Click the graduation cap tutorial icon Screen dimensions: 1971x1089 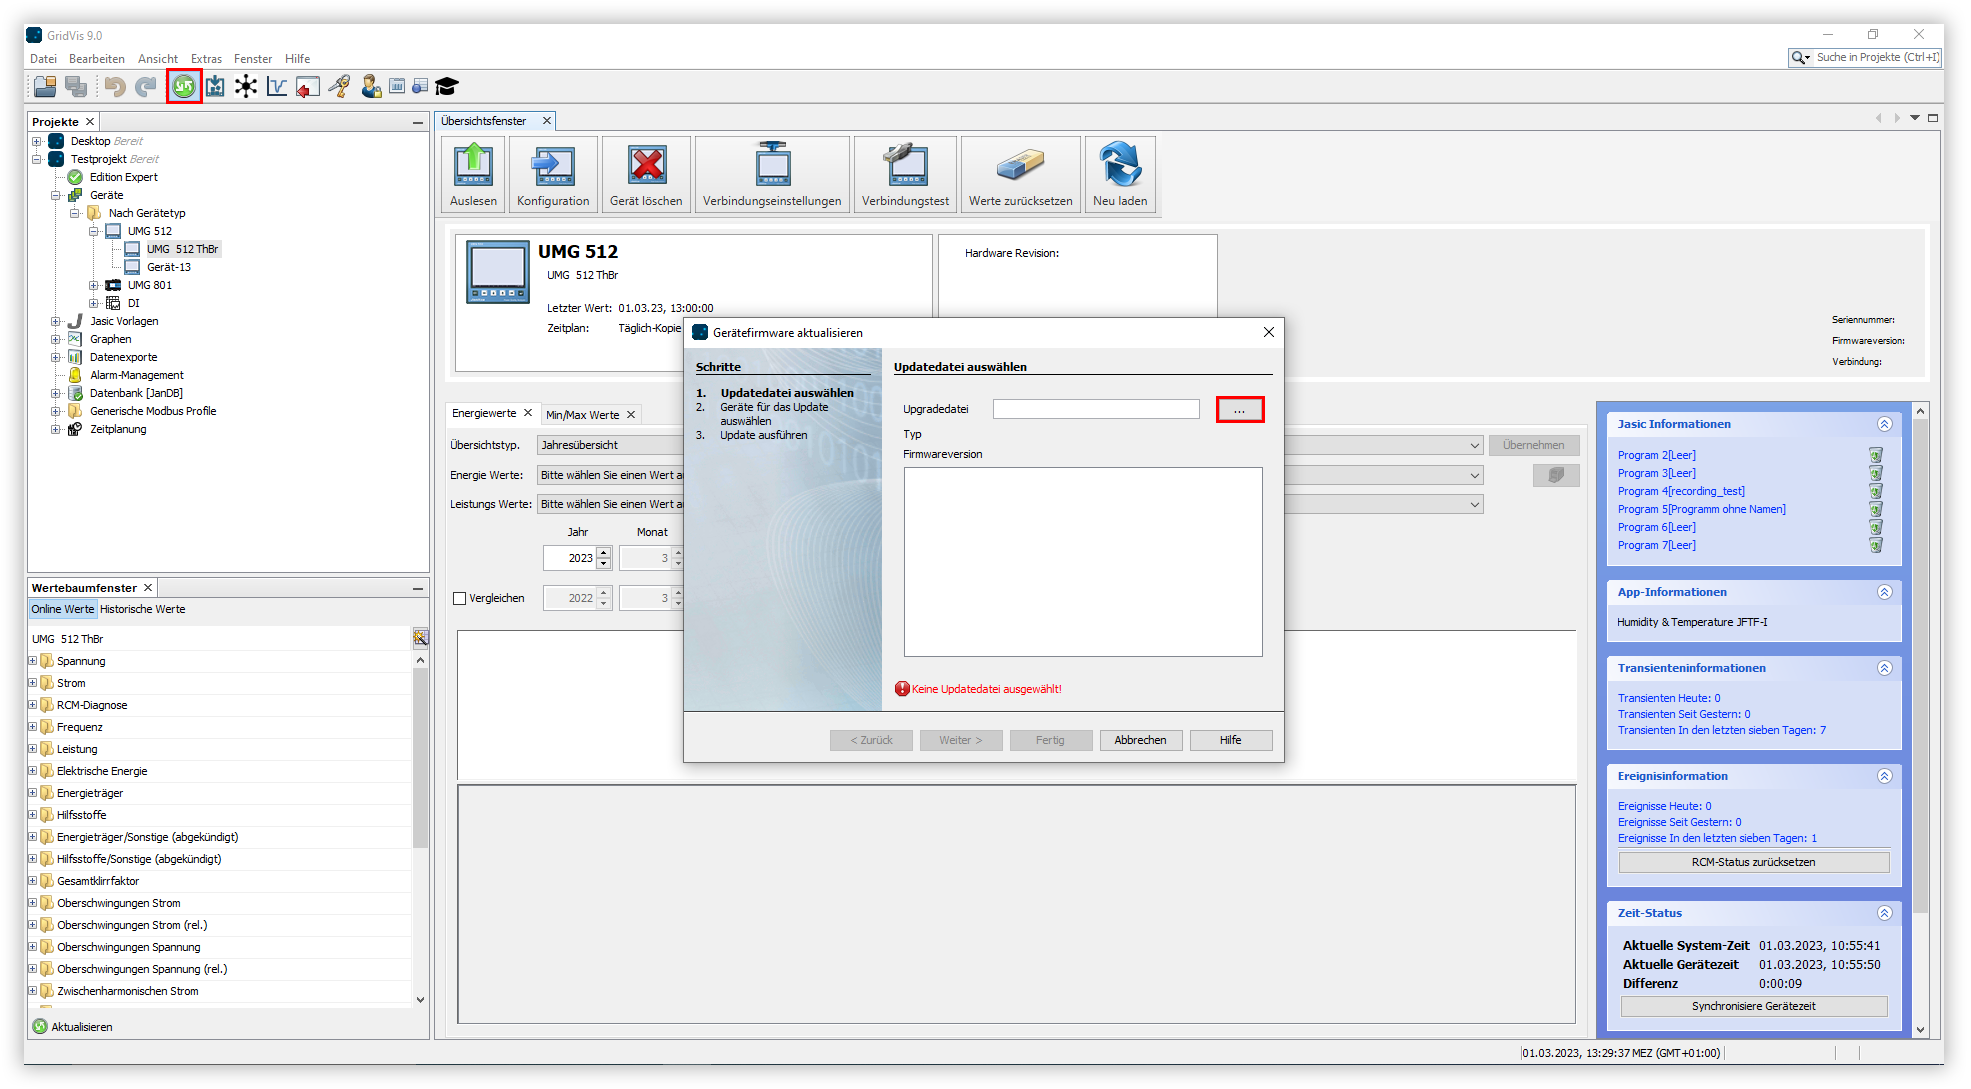447,87
